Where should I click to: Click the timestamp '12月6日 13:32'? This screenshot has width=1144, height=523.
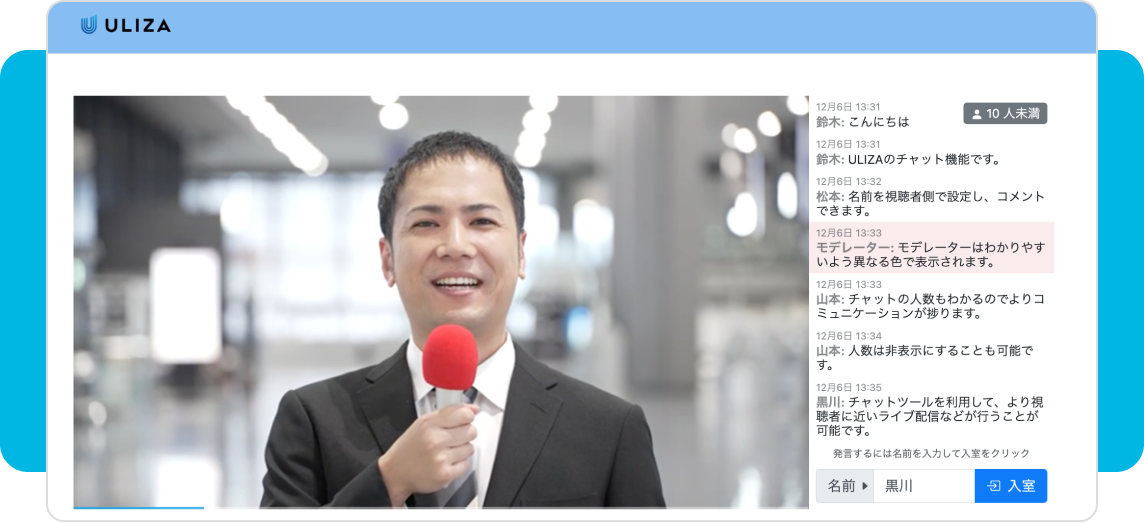[x=849, y=181]
